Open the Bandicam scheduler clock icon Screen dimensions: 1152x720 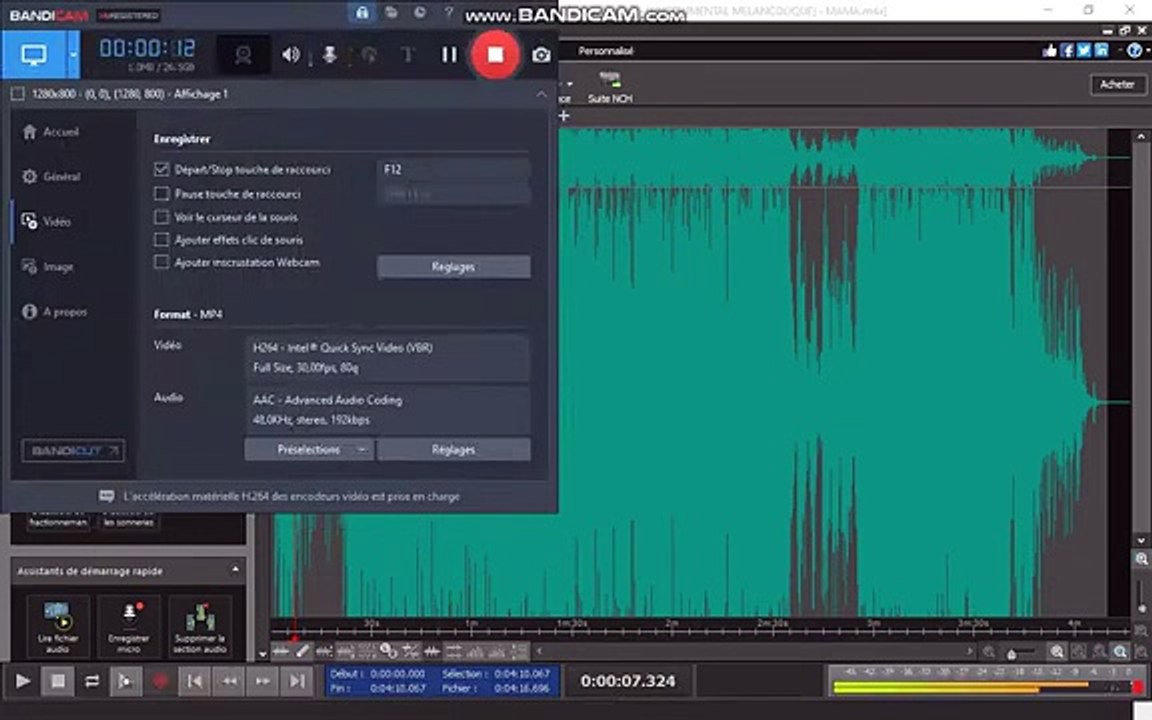click(420, 12)
